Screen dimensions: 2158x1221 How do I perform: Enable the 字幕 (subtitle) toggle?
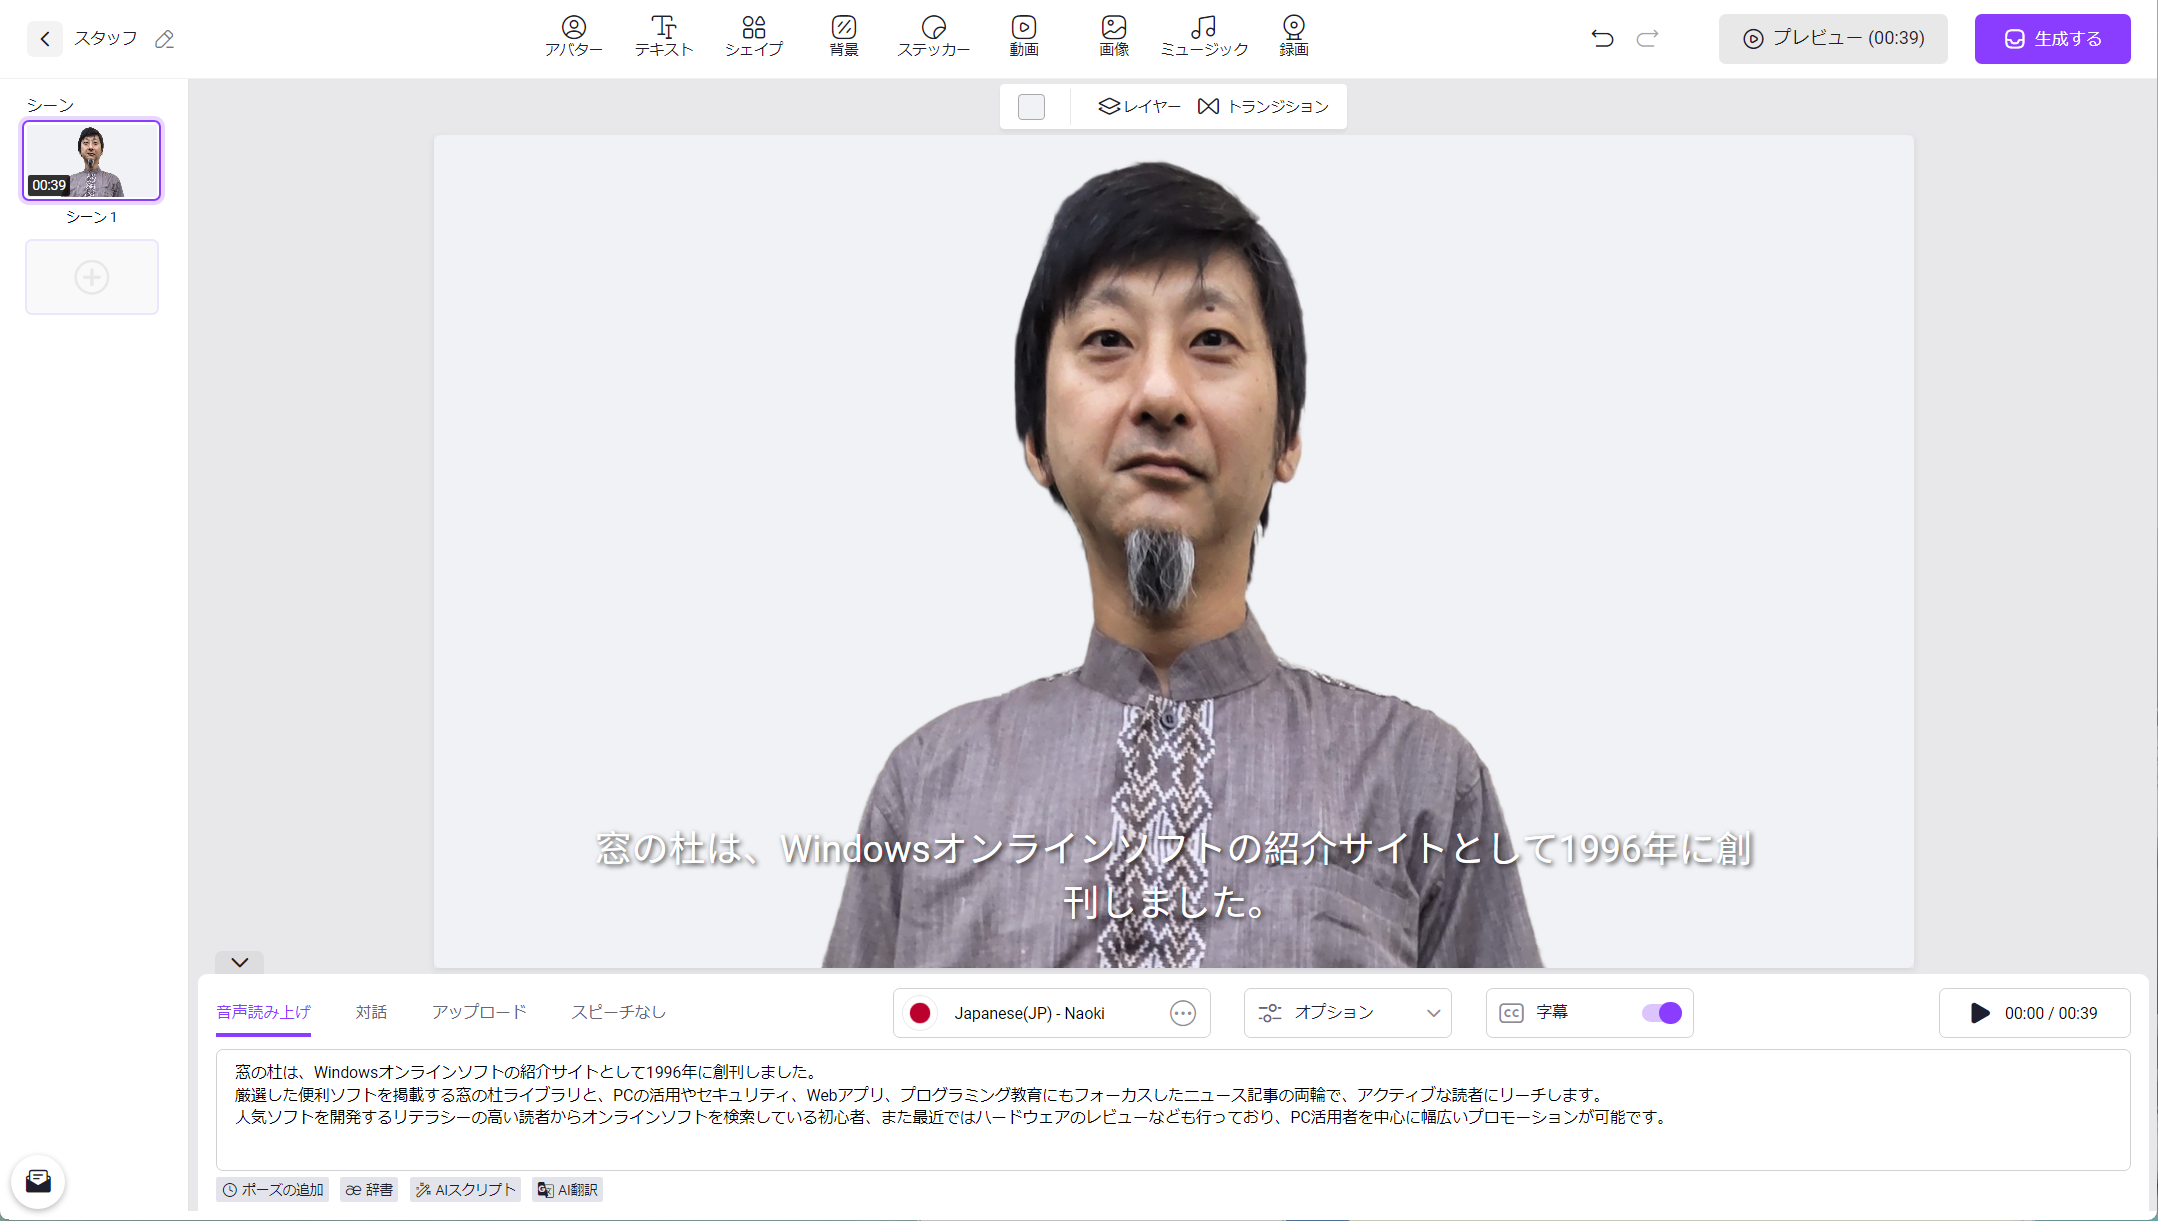[x=1661, y=1013]
